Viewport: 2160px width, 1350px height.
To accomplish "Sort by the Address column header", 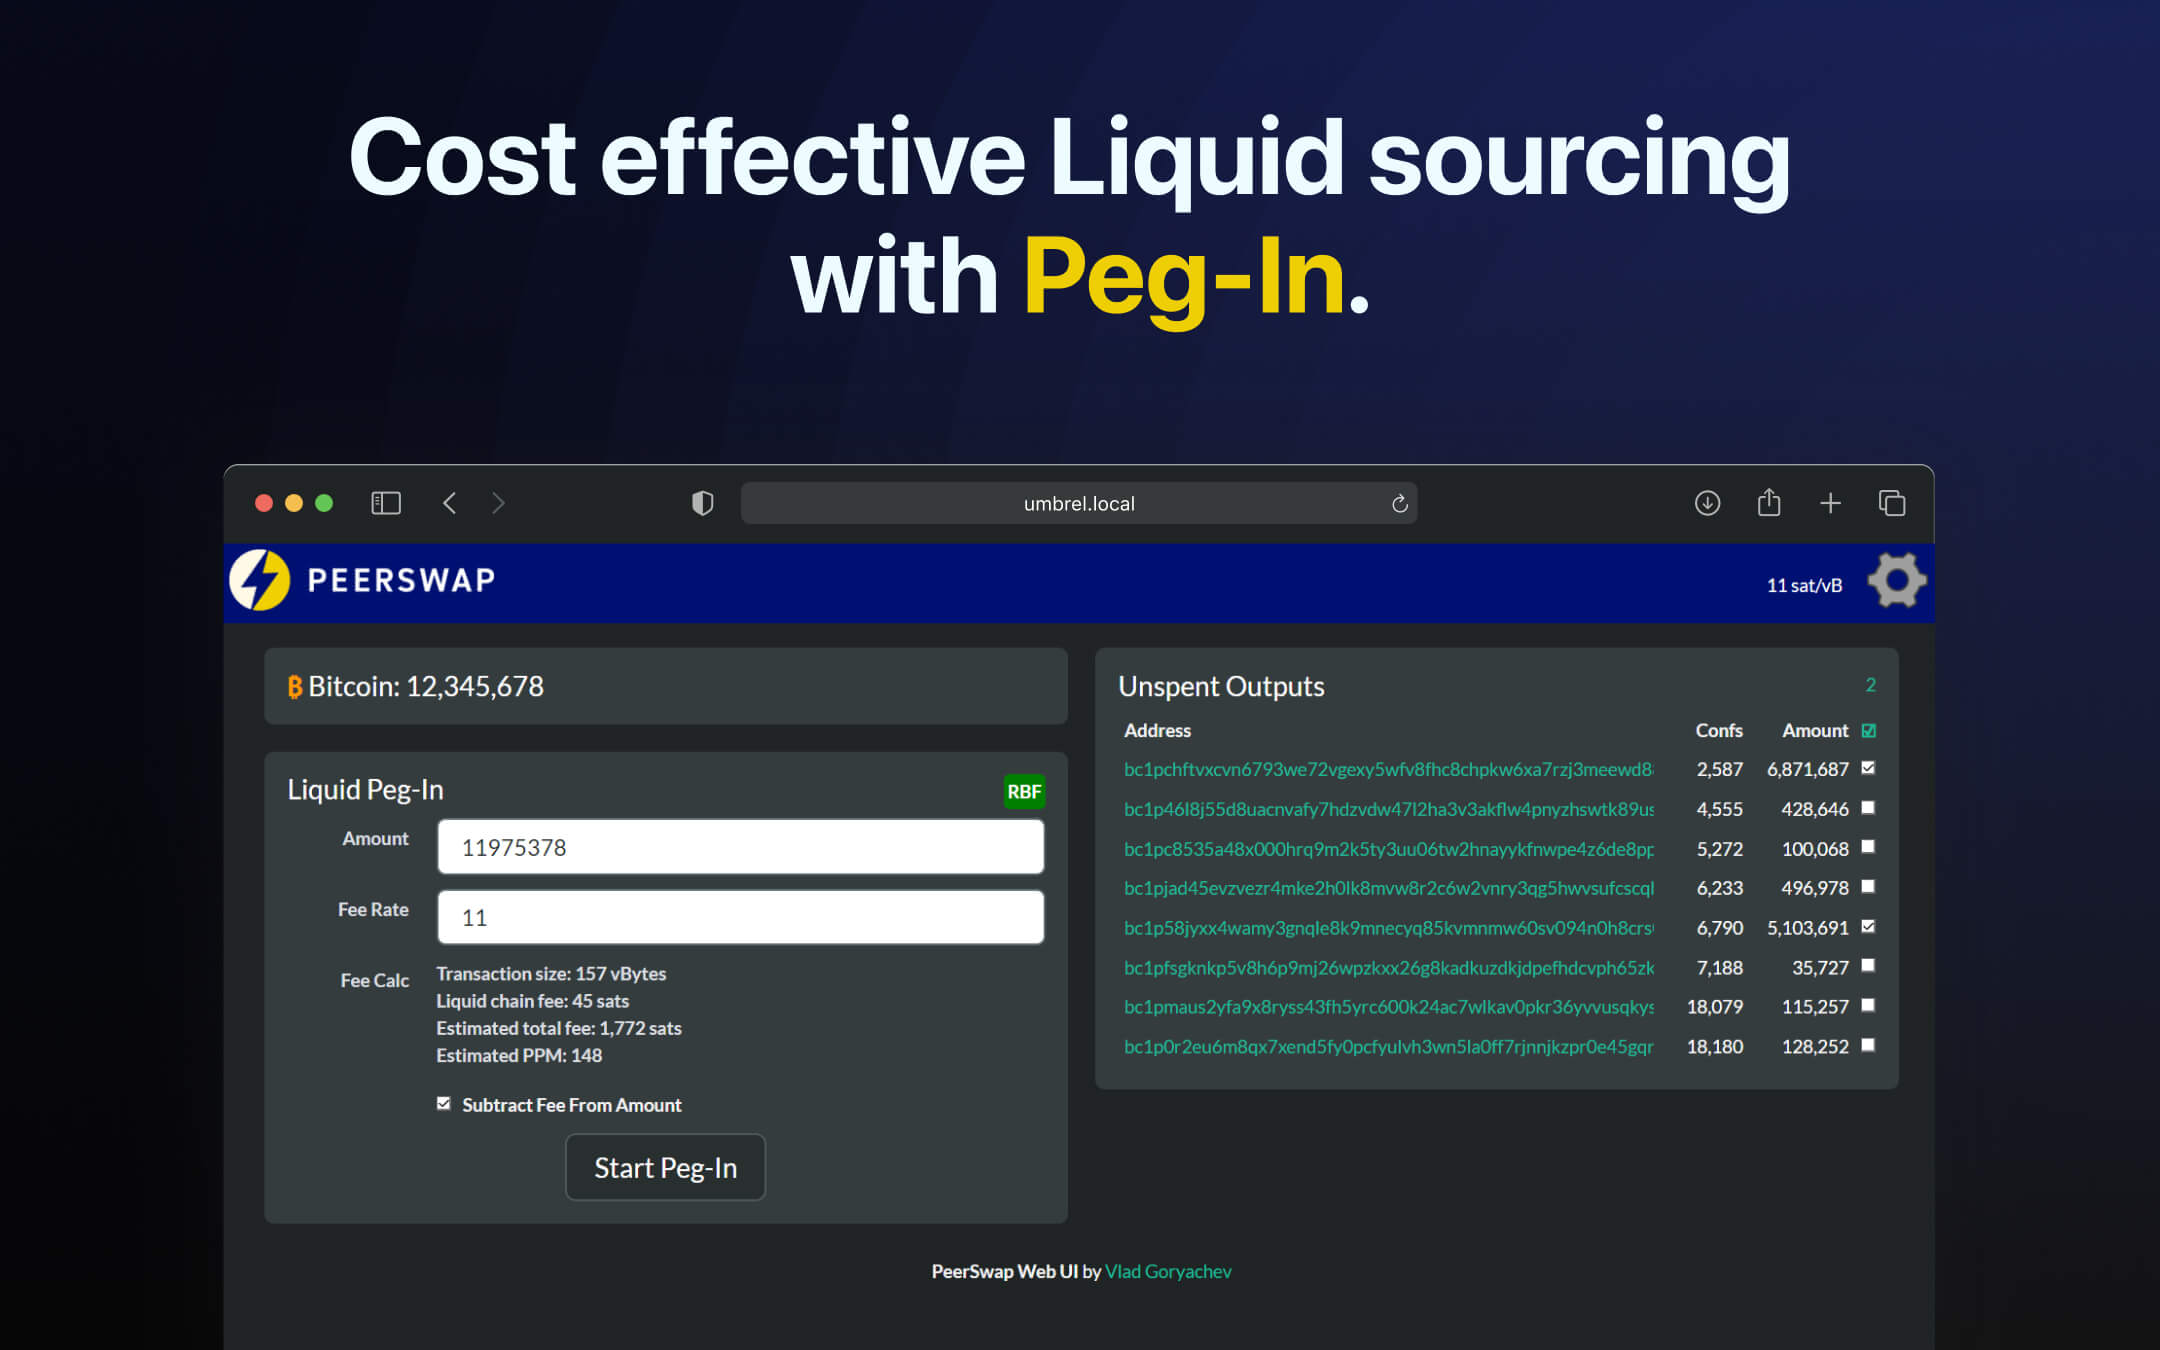I will click(x=1157, y=731).
